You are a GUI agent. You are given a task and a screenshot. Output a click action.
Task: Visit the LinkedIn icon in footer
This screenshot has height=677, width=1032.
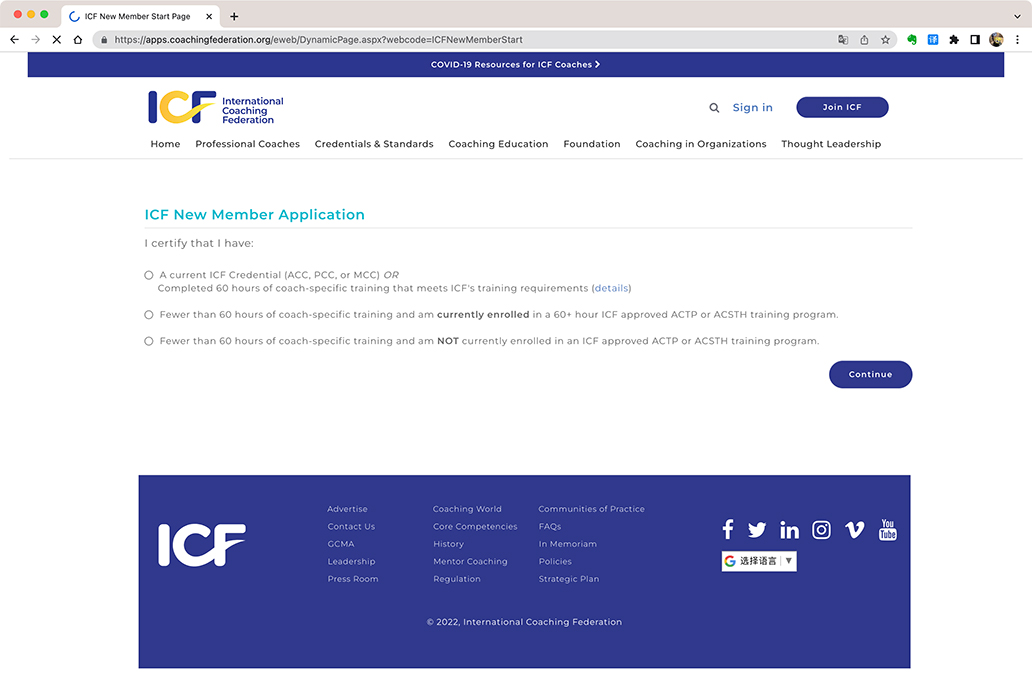pyautogui.click(x=789, y=530)
